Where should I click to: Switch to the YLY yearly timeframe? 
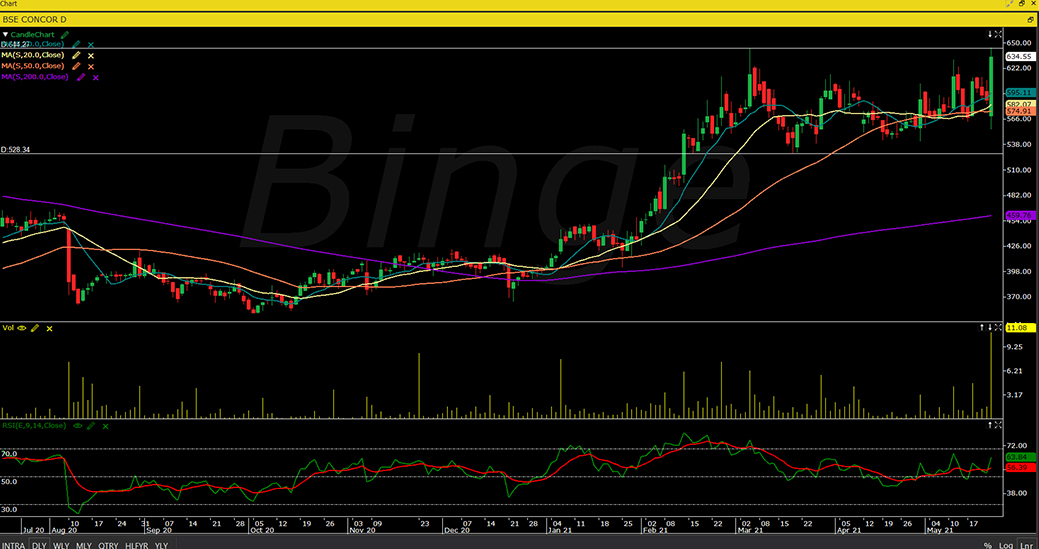click(161, 545)
